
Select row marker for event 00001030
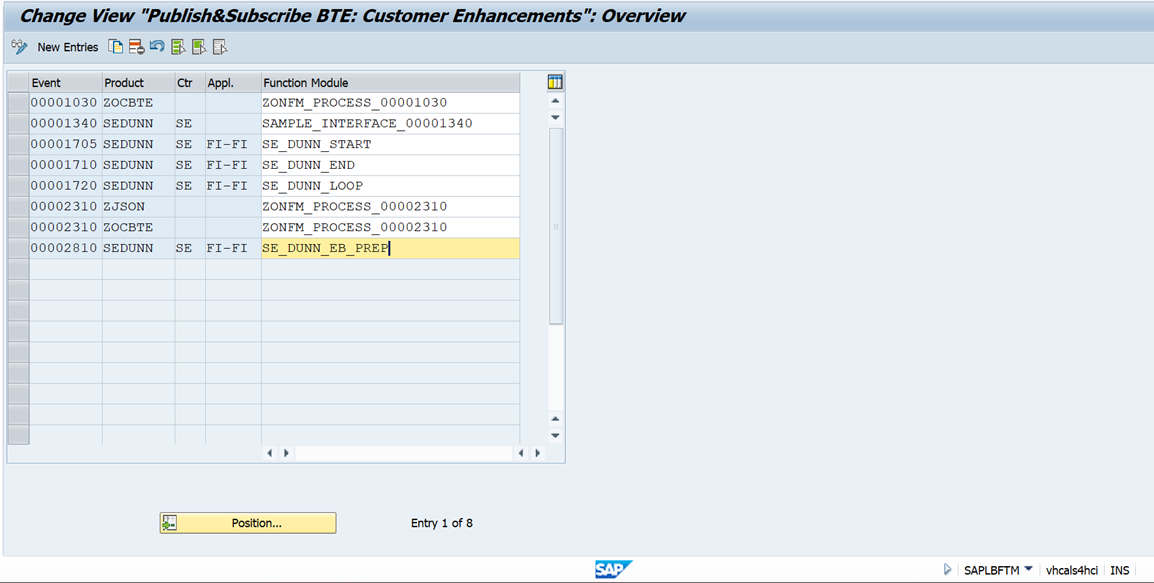coord(18,103)
